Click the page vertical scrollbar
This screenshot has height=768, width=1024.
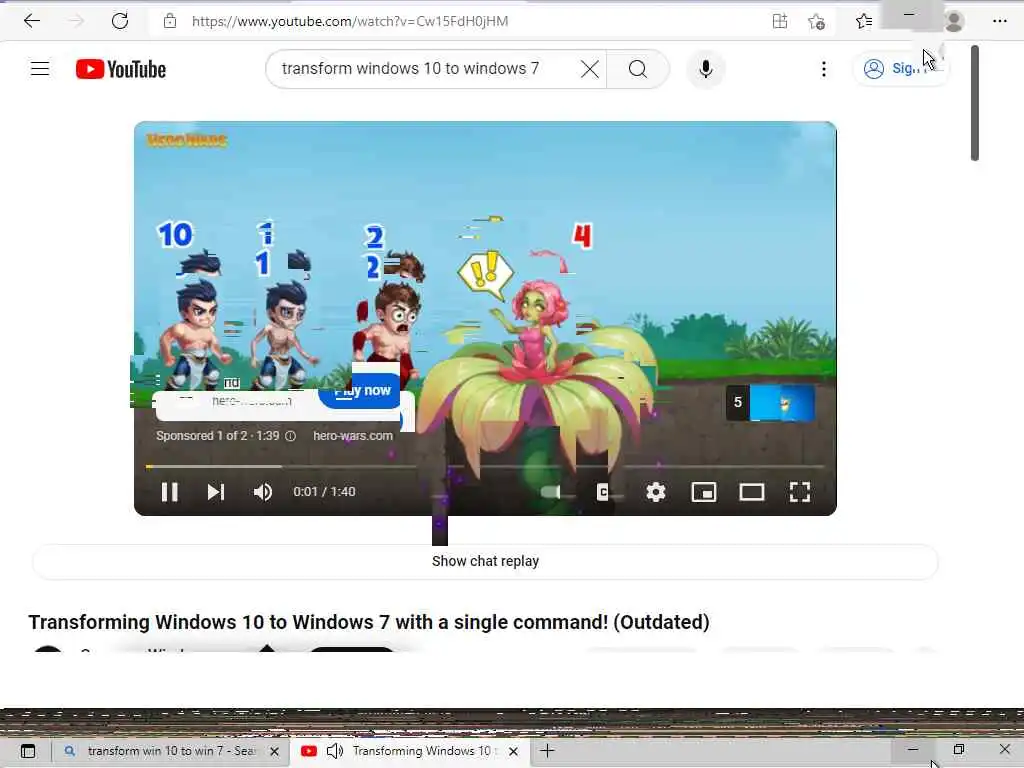coord(974,103)
